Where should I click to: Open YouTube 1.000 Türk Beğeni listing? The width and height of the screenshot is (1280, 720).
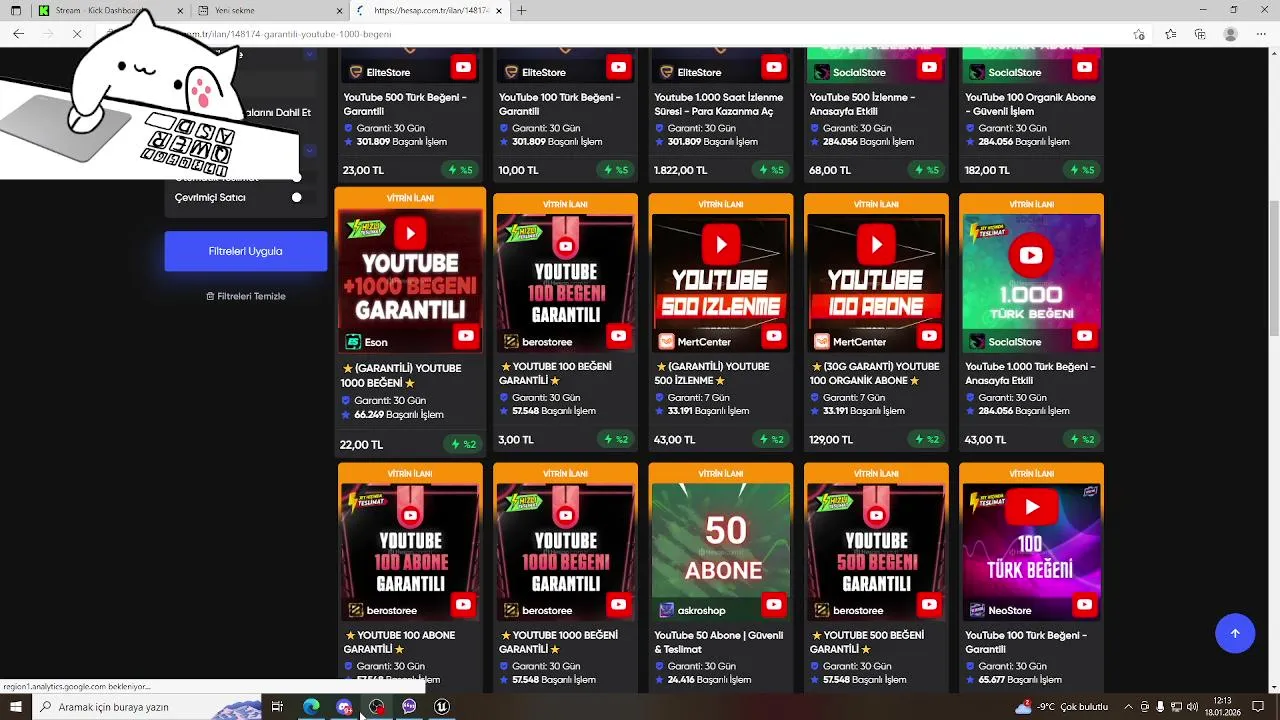click(x=1030, y=373)
